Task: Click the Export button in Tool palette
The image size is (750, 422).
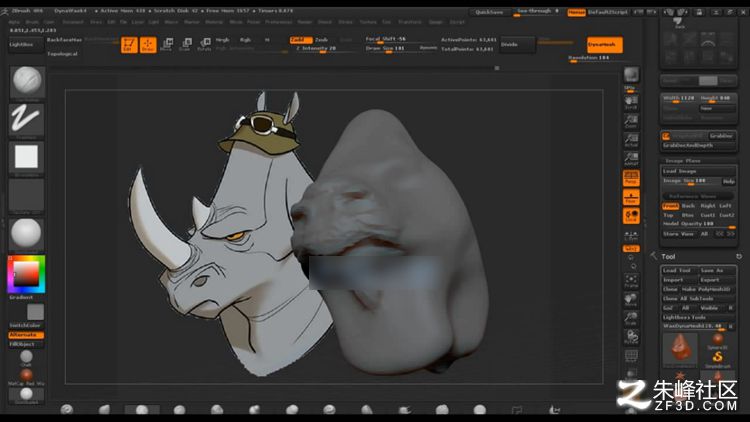Action: [717, 280]
